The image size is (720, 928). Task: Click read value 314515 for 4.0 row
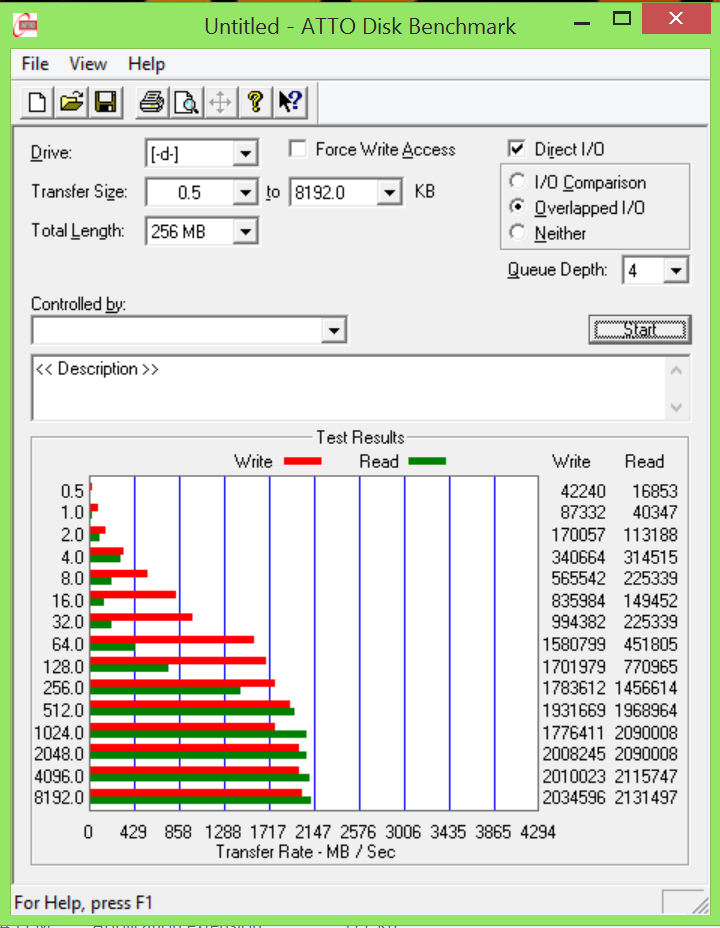(650, 557)
